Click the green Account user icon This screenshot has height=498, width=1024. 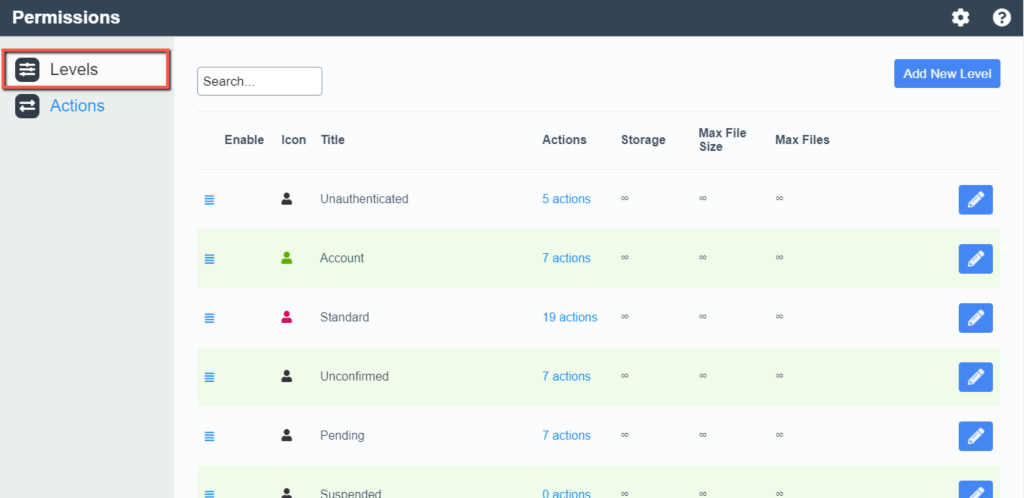point(287,258)
